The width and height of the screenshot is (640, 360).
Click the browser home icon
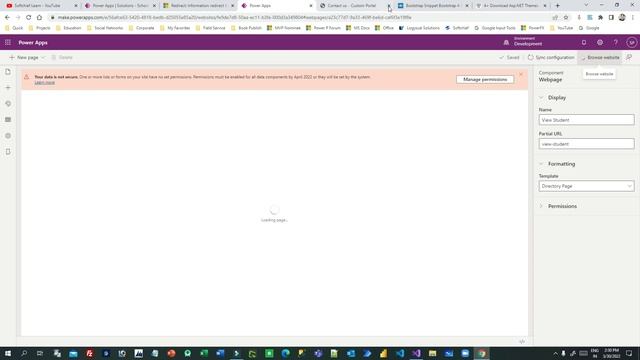(x=39, y=18)
